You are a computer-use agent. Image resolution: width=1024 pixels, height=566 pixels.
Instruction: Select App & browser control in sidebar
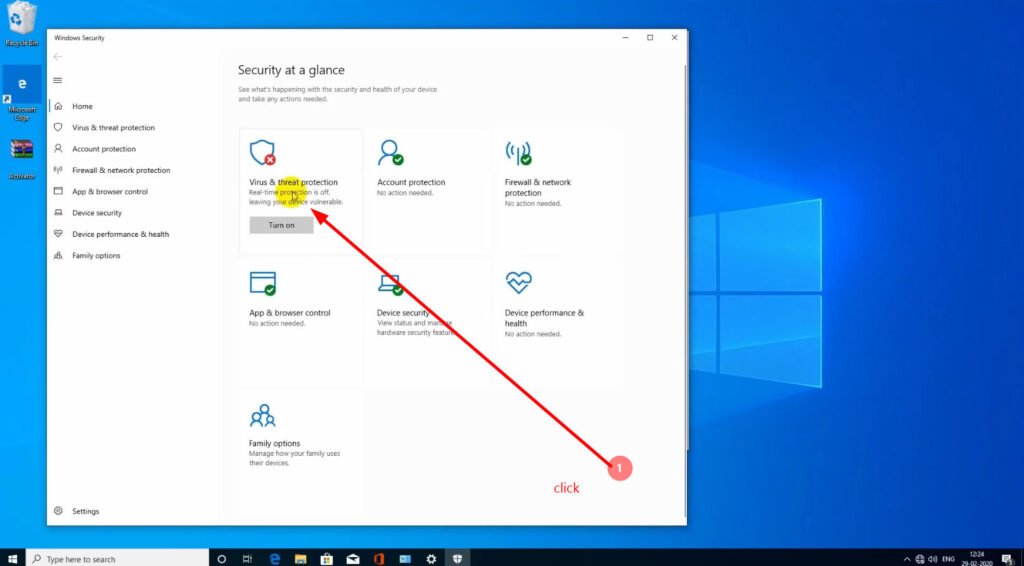click(110, 192)
